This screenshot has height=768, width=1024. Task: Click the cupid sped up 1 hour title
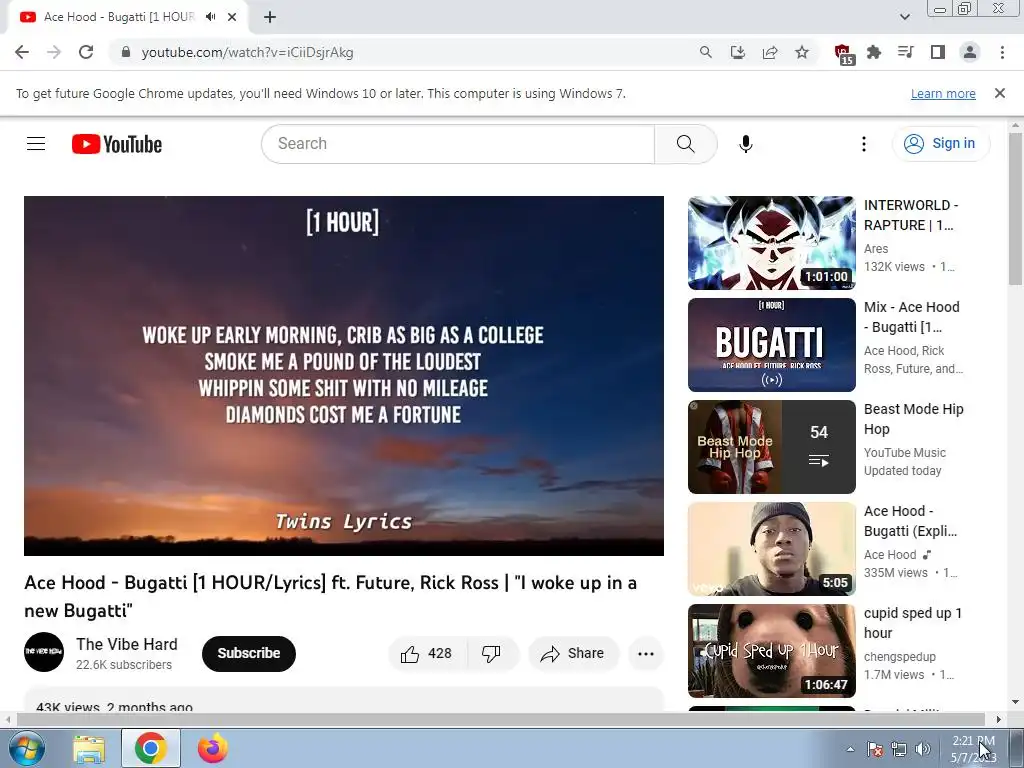[912, 622]
